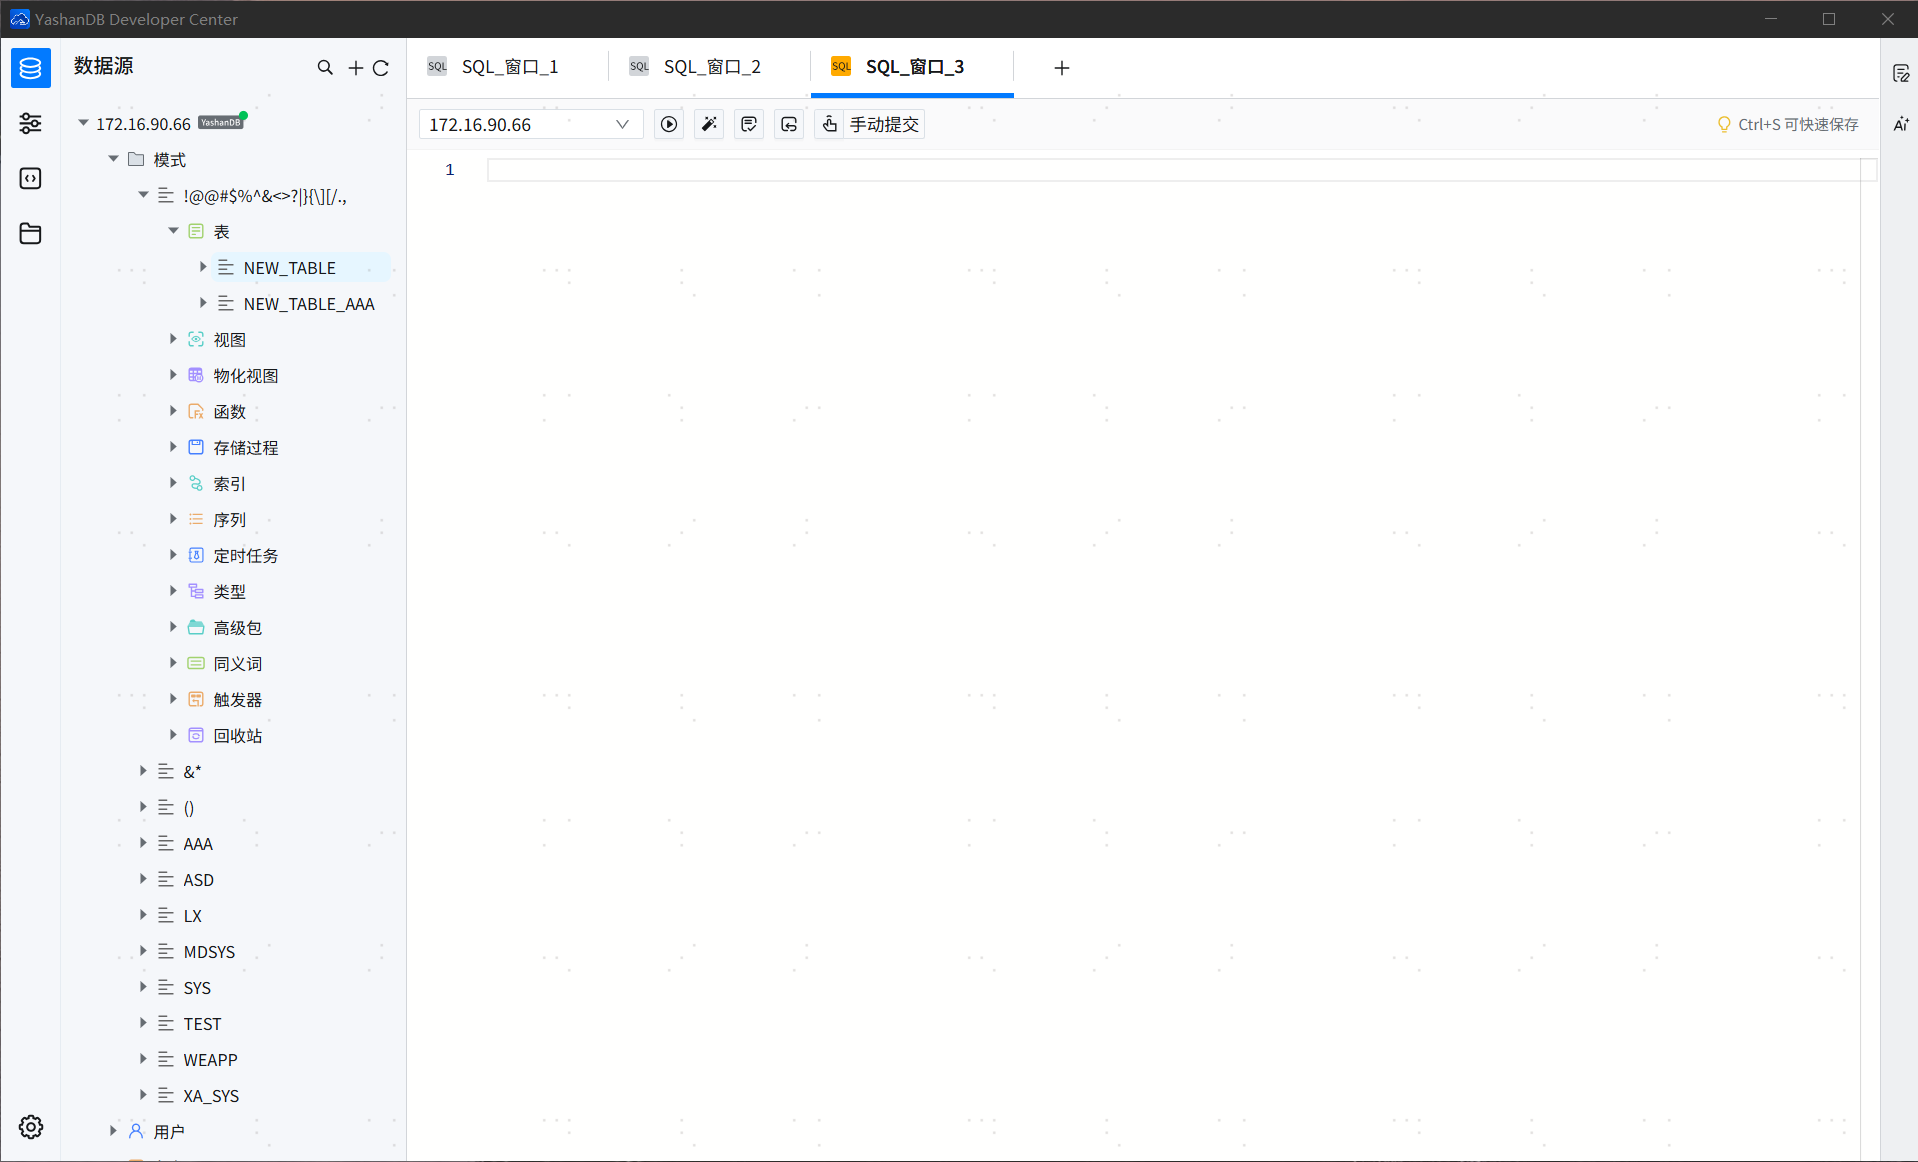Collapse the 模式 folder node
1918x1162 pixels.
point(112,158)
